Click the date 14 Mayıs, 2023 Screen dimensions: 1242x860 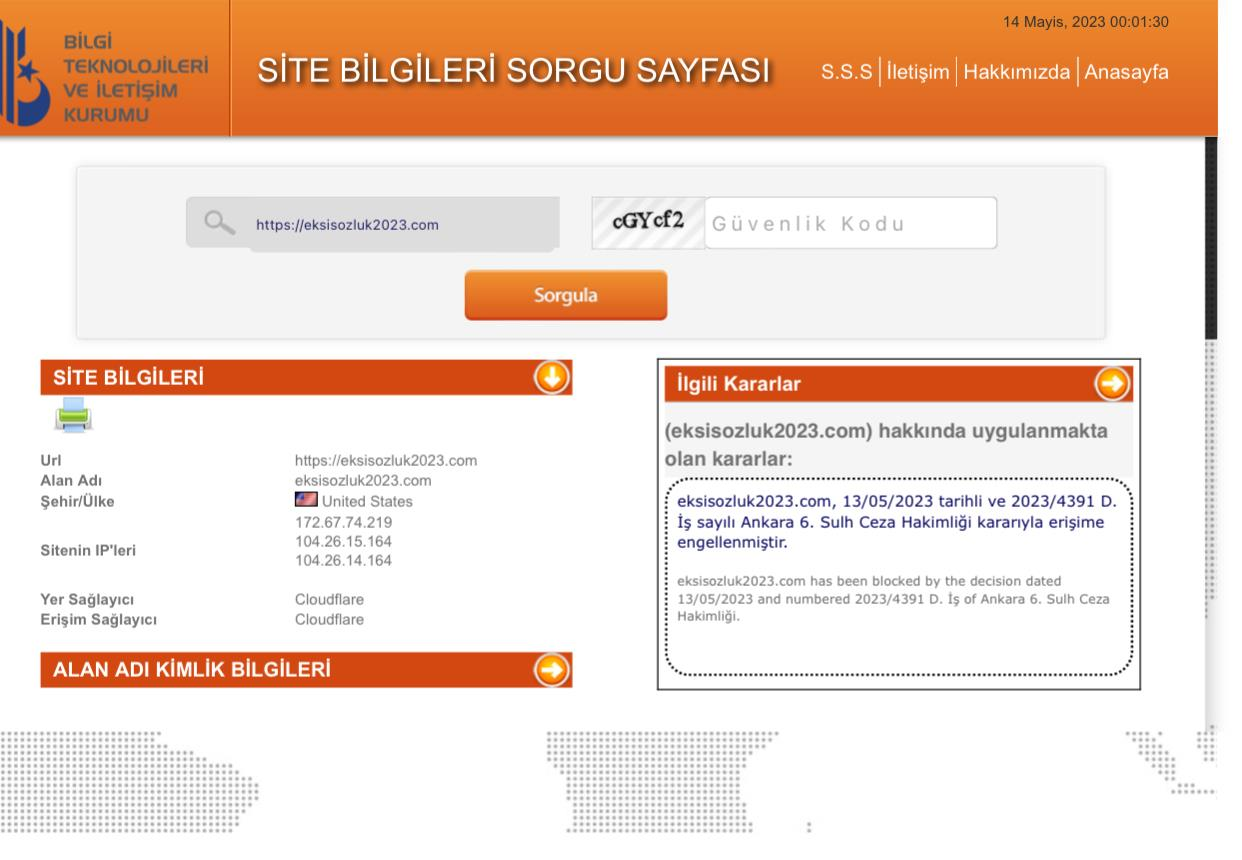1053,22
